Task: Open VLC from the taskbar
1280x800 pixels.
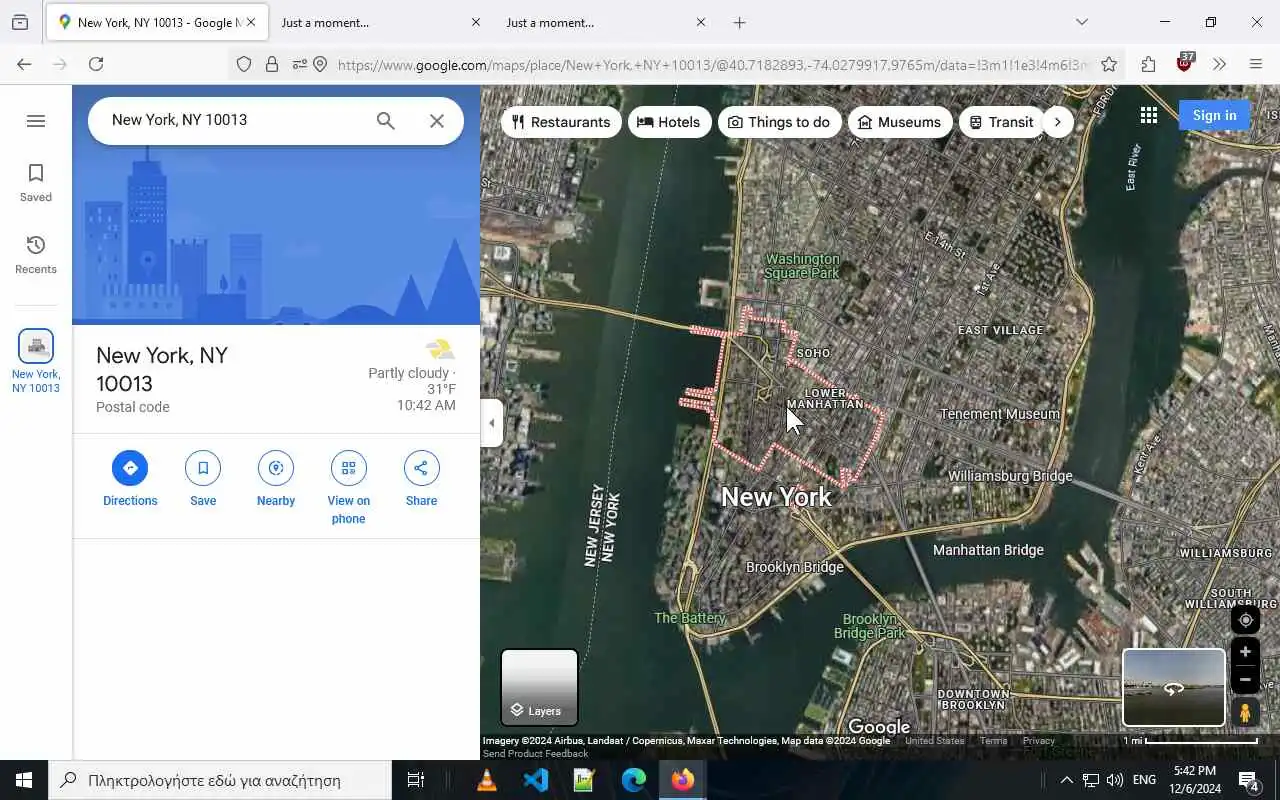Action: point(487,780)
